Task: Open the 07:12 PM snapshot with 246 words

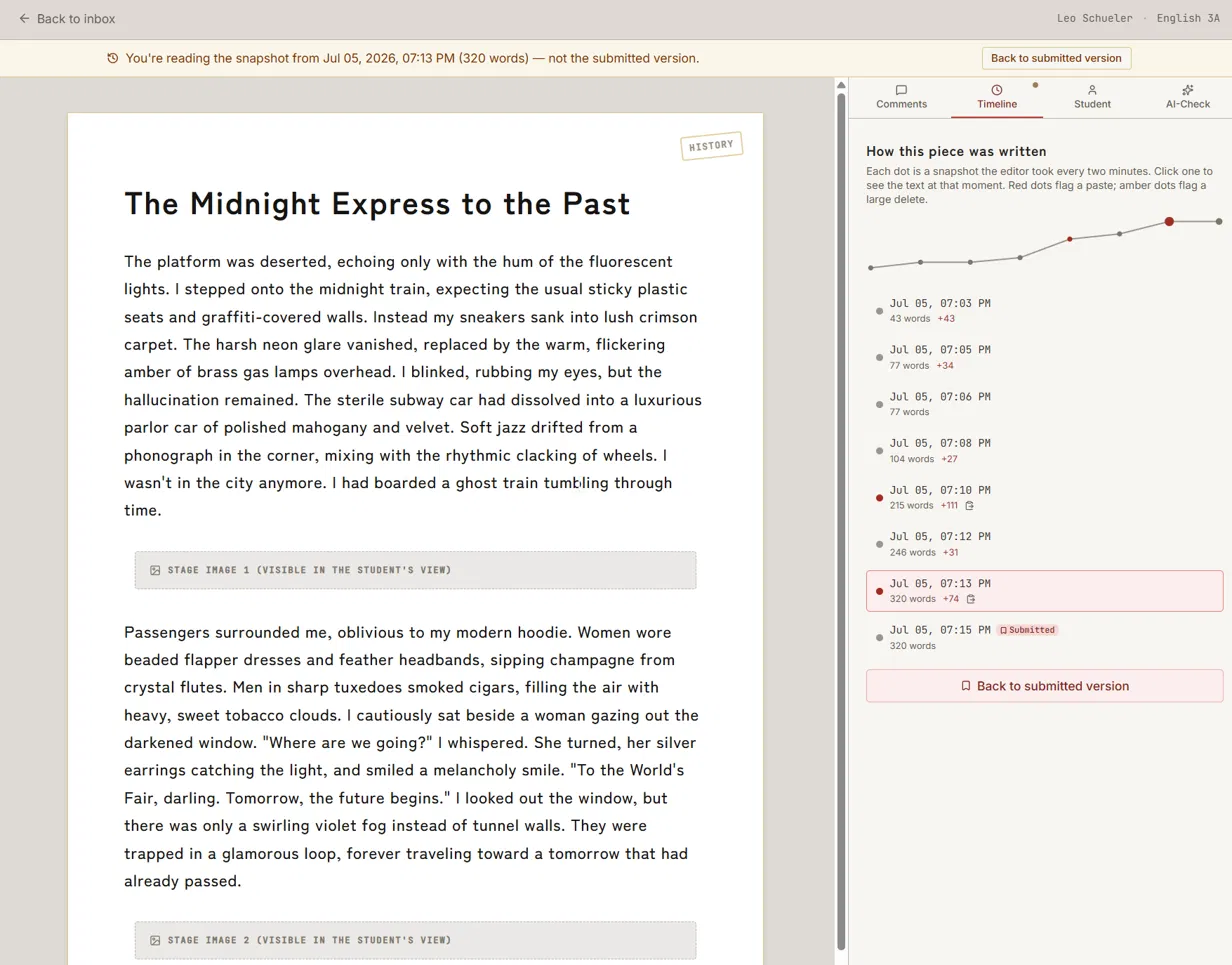Action: [x=1044, y=544]
